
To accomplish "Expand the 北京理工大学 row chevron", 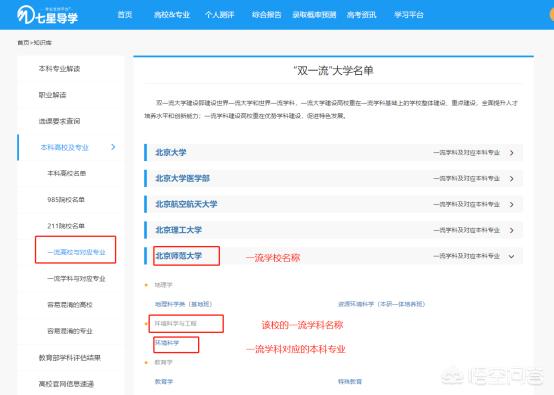I will pyautogui.click(x=512, y=230).
